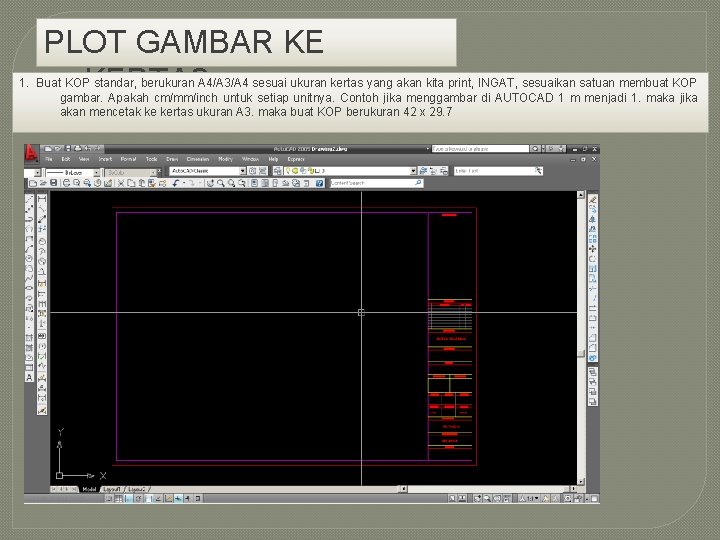This screenshot has height=540, width=720.
Task: Select the Zoom Window tool
Action: (x=231, y=183)
